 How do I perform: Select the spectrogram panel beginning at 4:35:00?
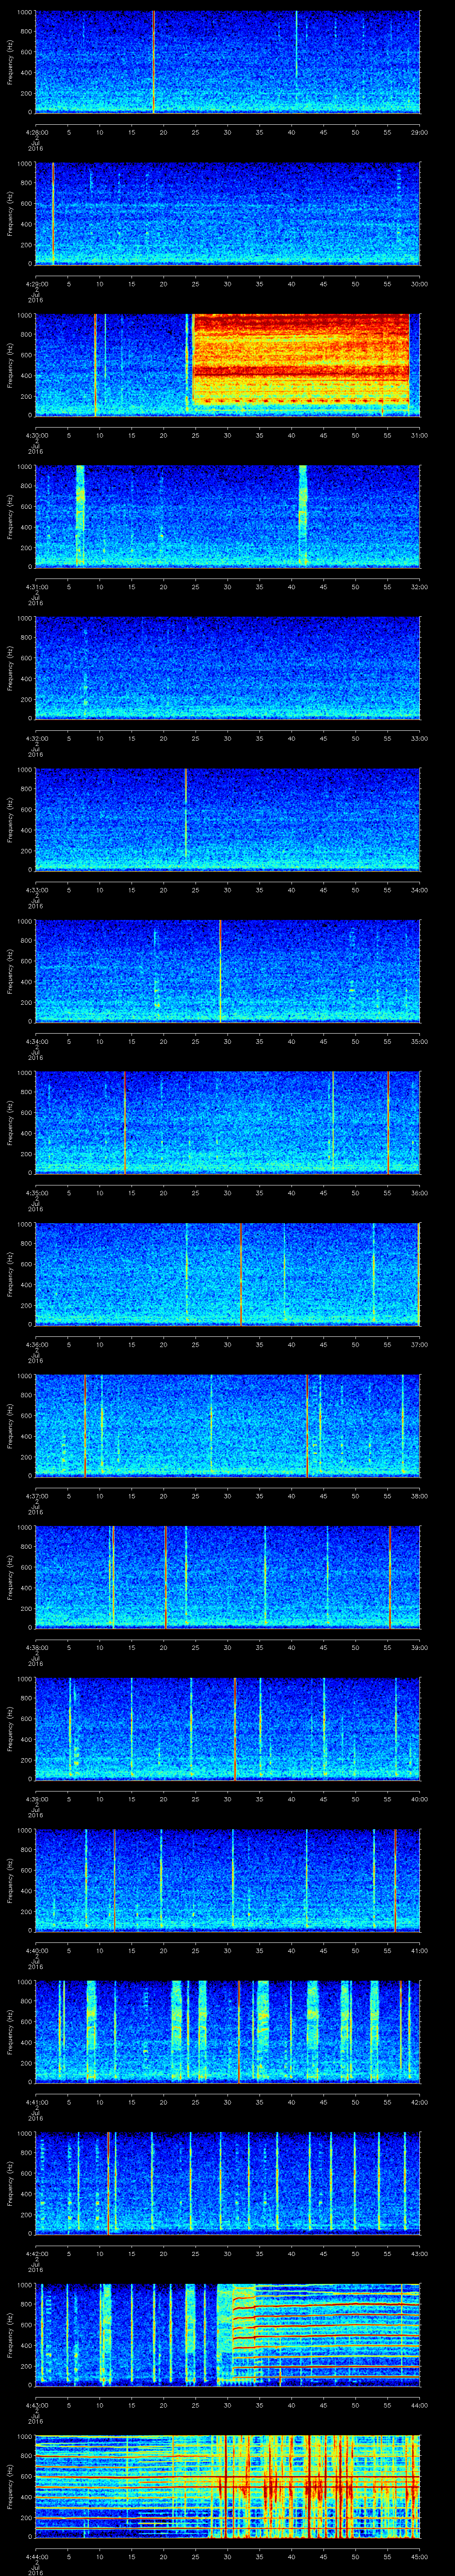(227, 1122)
